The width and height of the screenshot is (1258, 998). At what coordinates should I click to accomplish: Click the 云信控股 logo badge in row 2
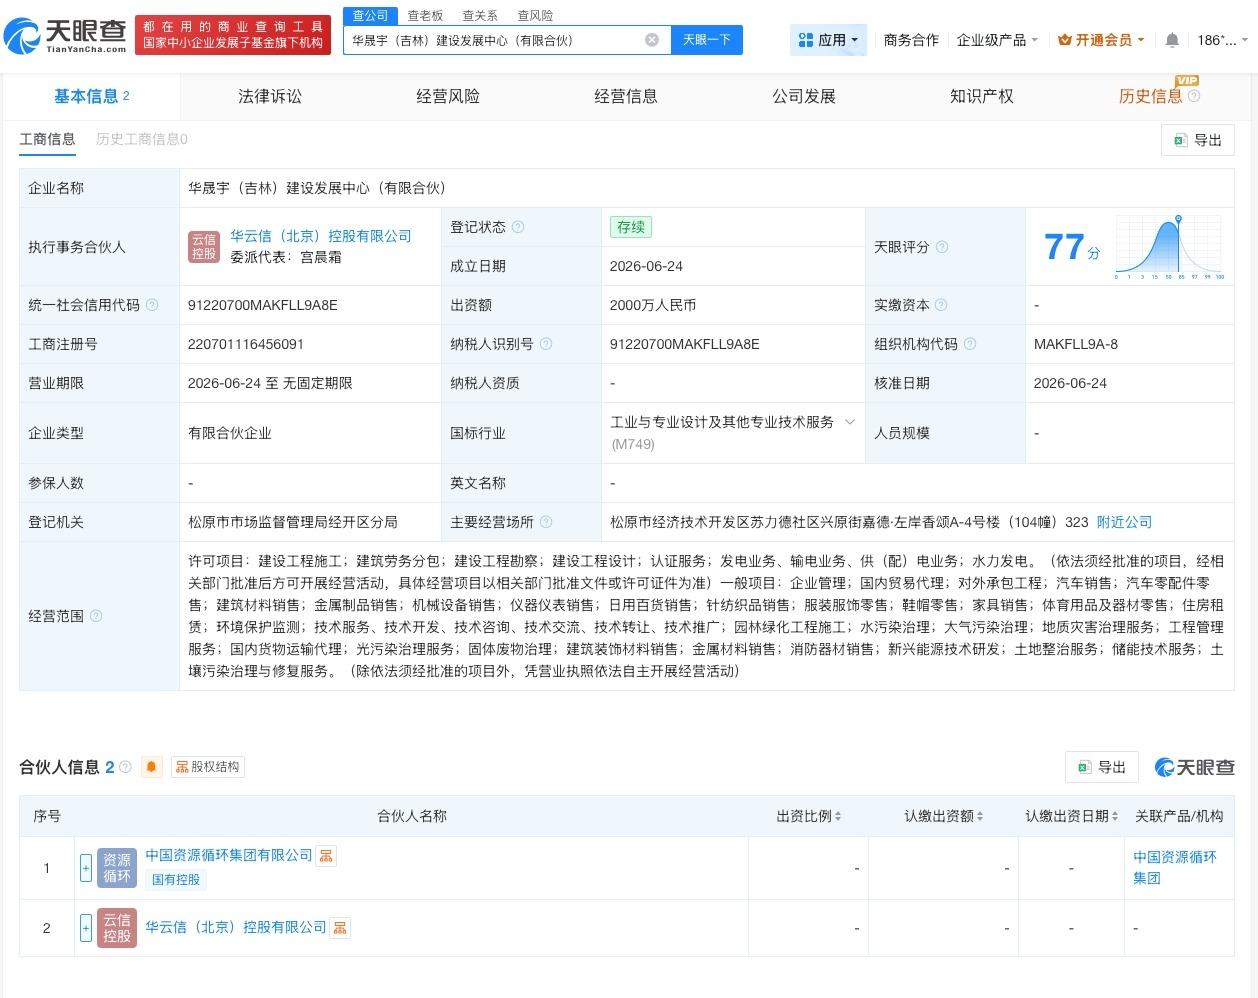tap(117, 928)
